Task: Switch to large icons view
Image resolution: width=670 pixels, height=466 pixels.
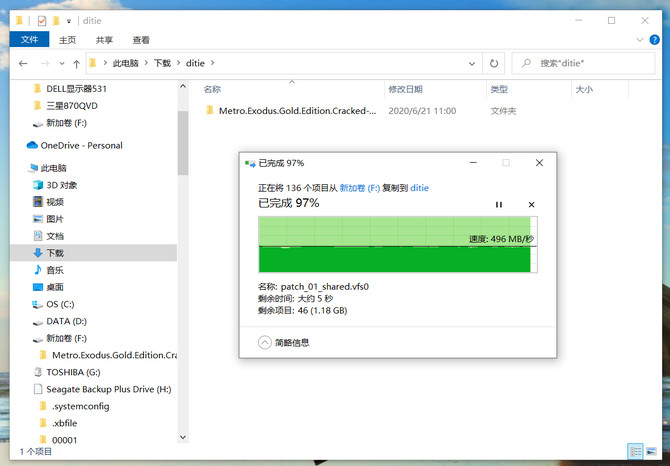Action: [x=650, y=451]
